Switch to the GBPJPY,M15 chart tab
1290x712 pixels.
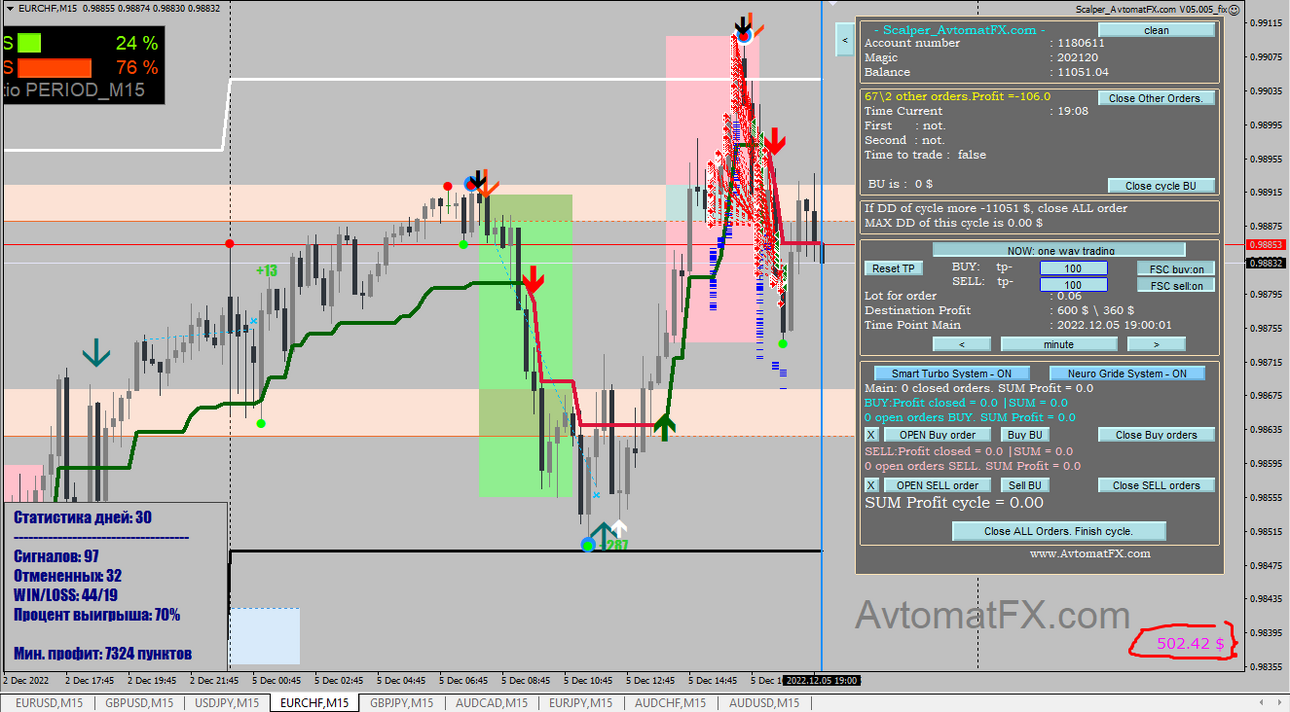point(404,703)
